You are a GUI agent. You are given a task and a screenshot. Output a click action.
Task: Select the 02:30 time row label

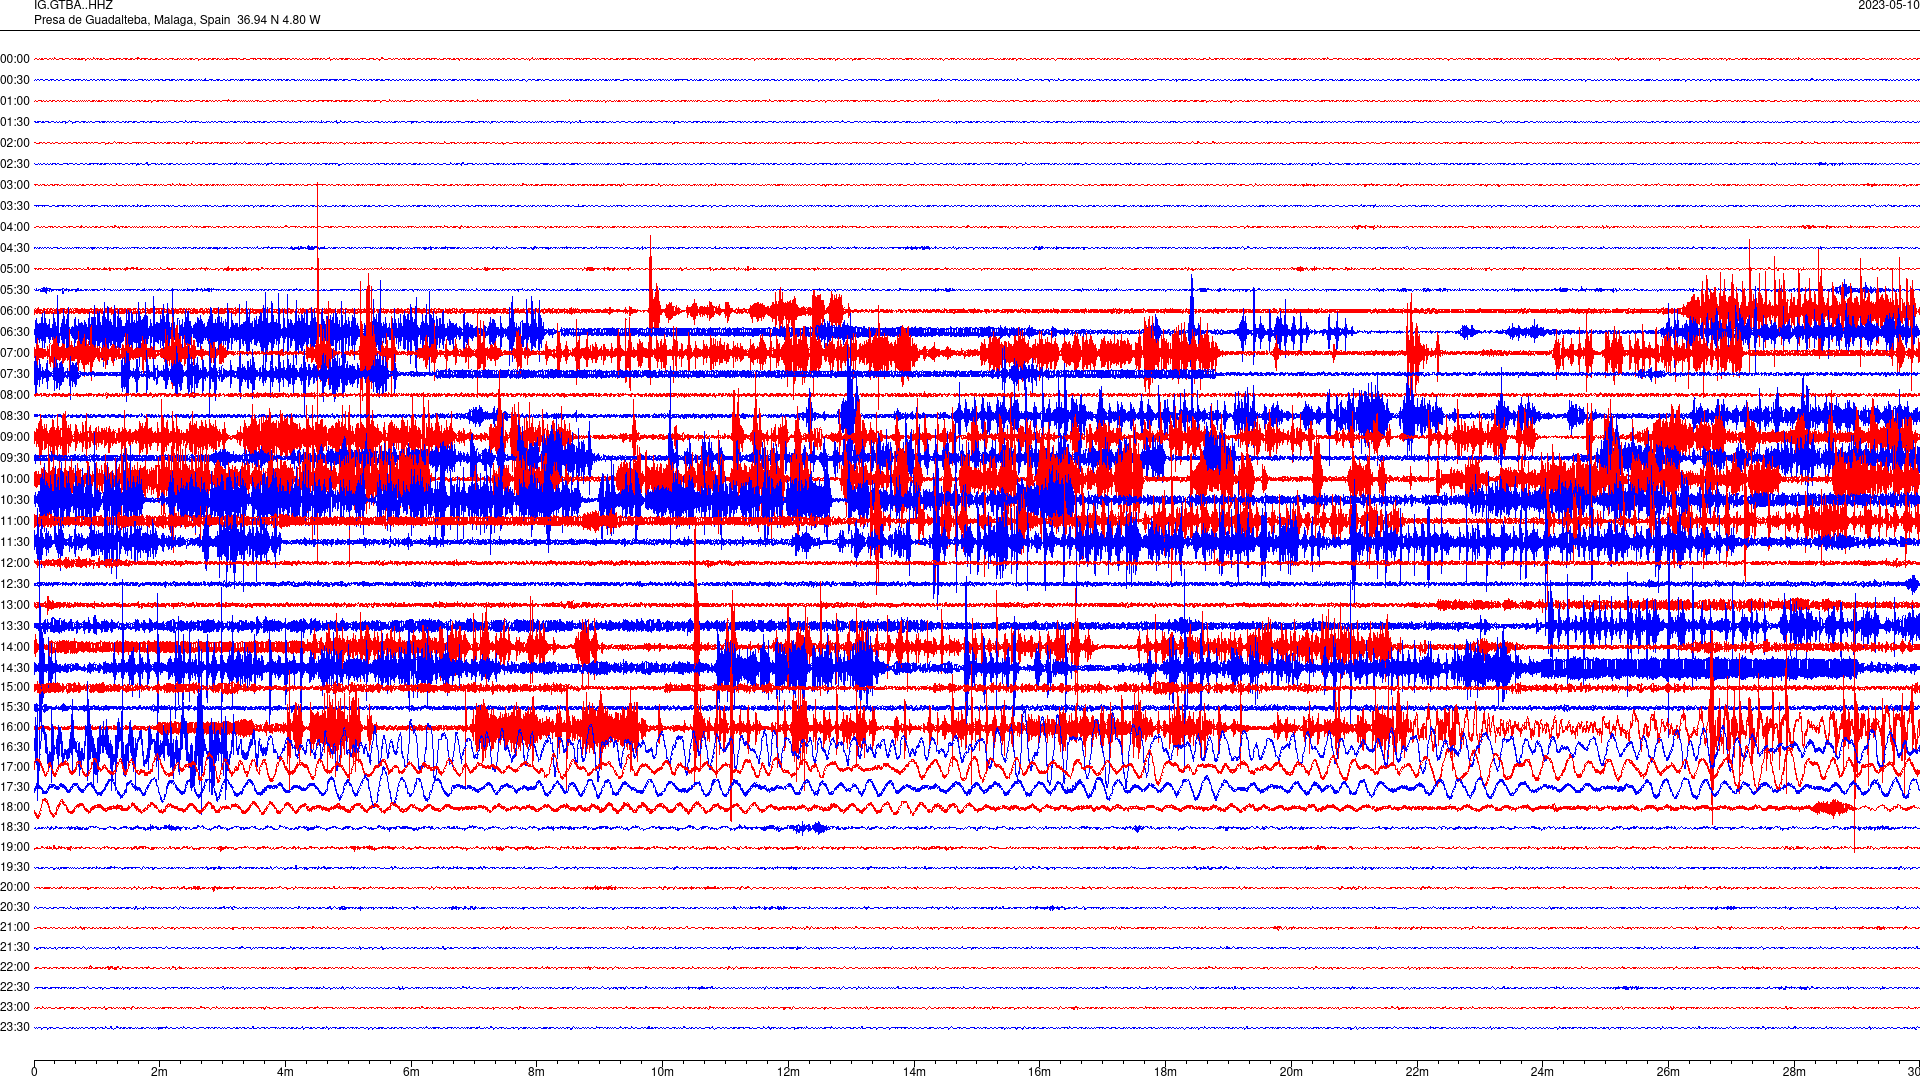(x=15, y=164)
